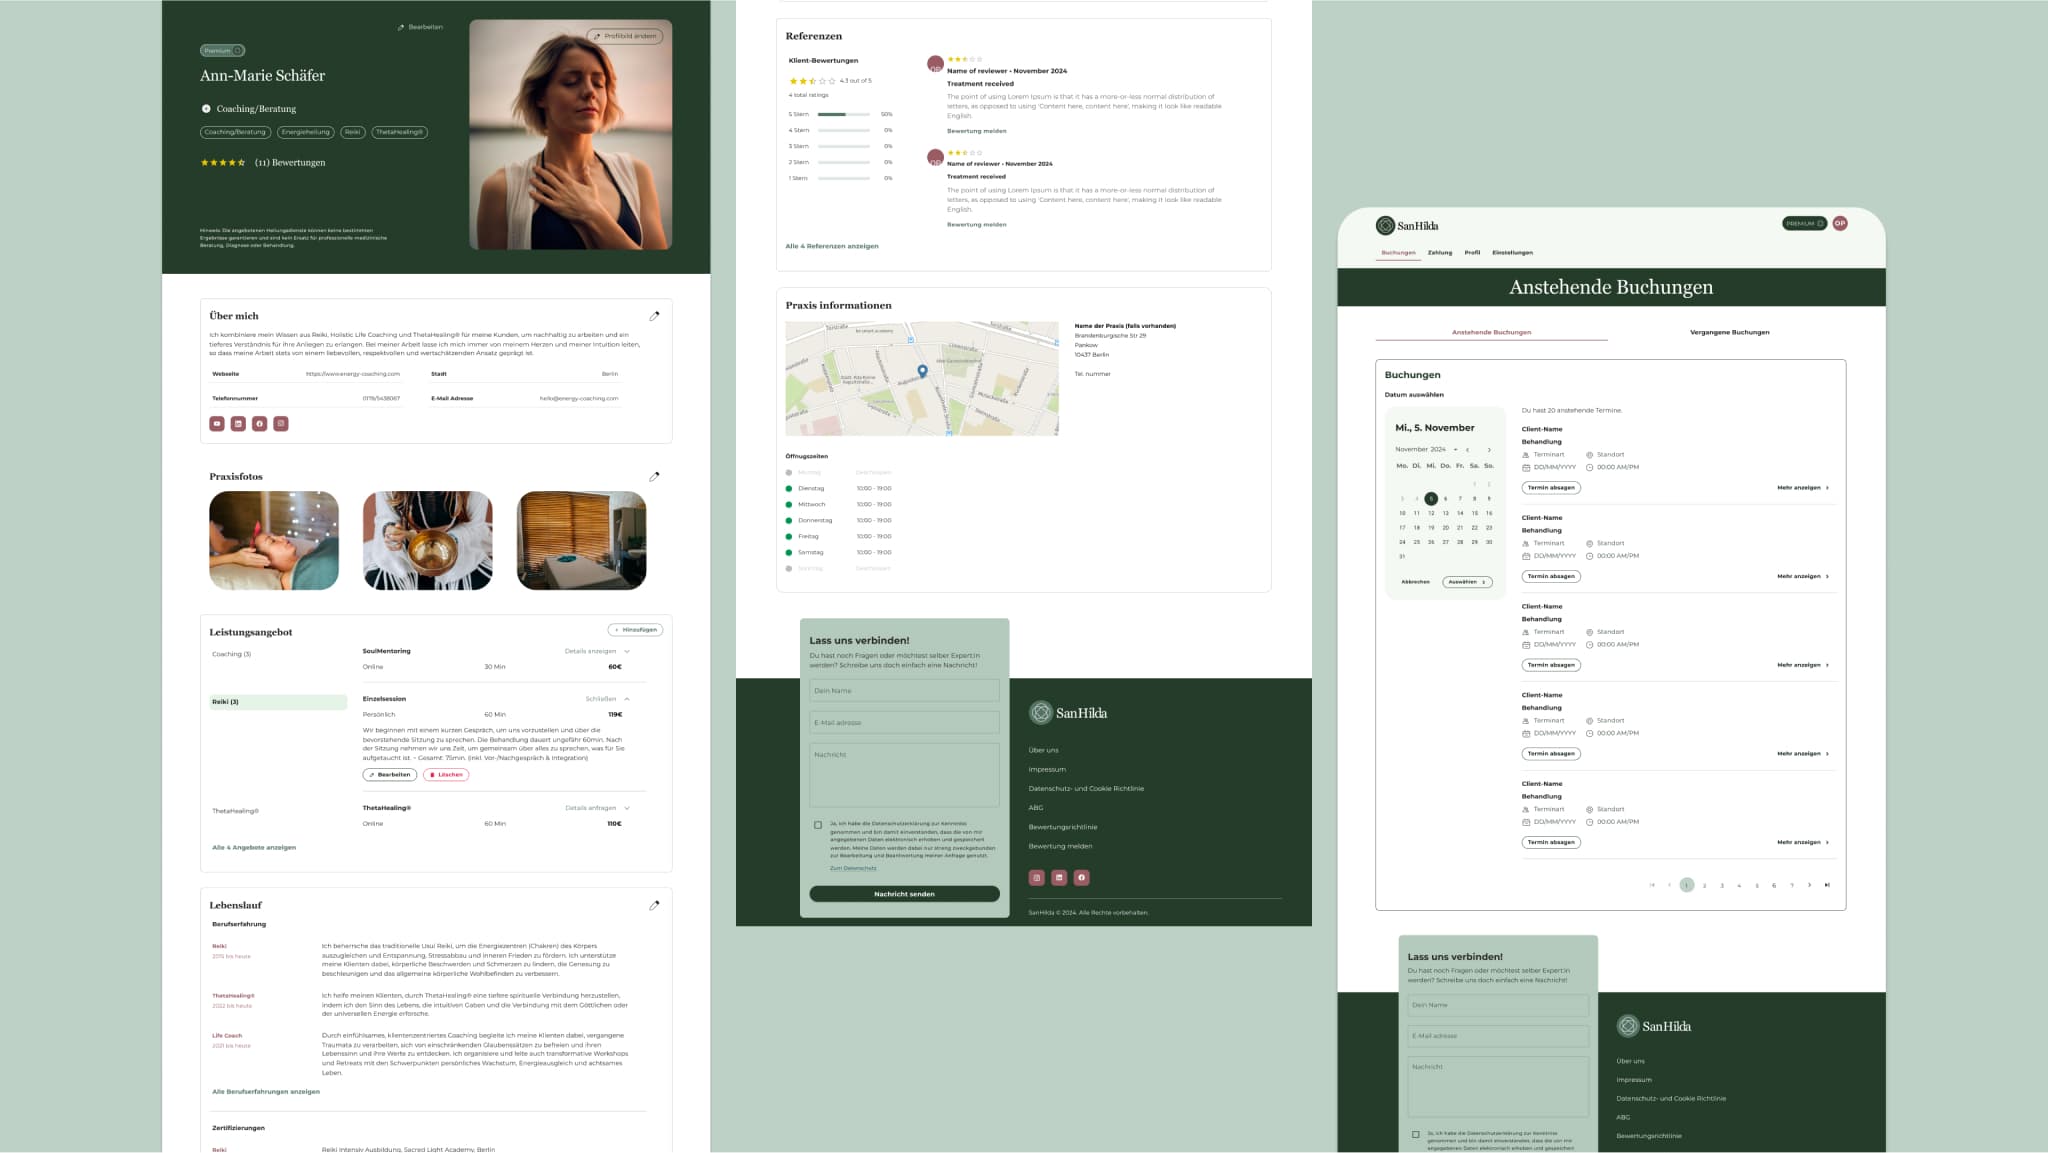The image size is (2048, 1153).
Task: Tick consent checkbox in bottom-right contact form
Action: click(1415, 1134)
